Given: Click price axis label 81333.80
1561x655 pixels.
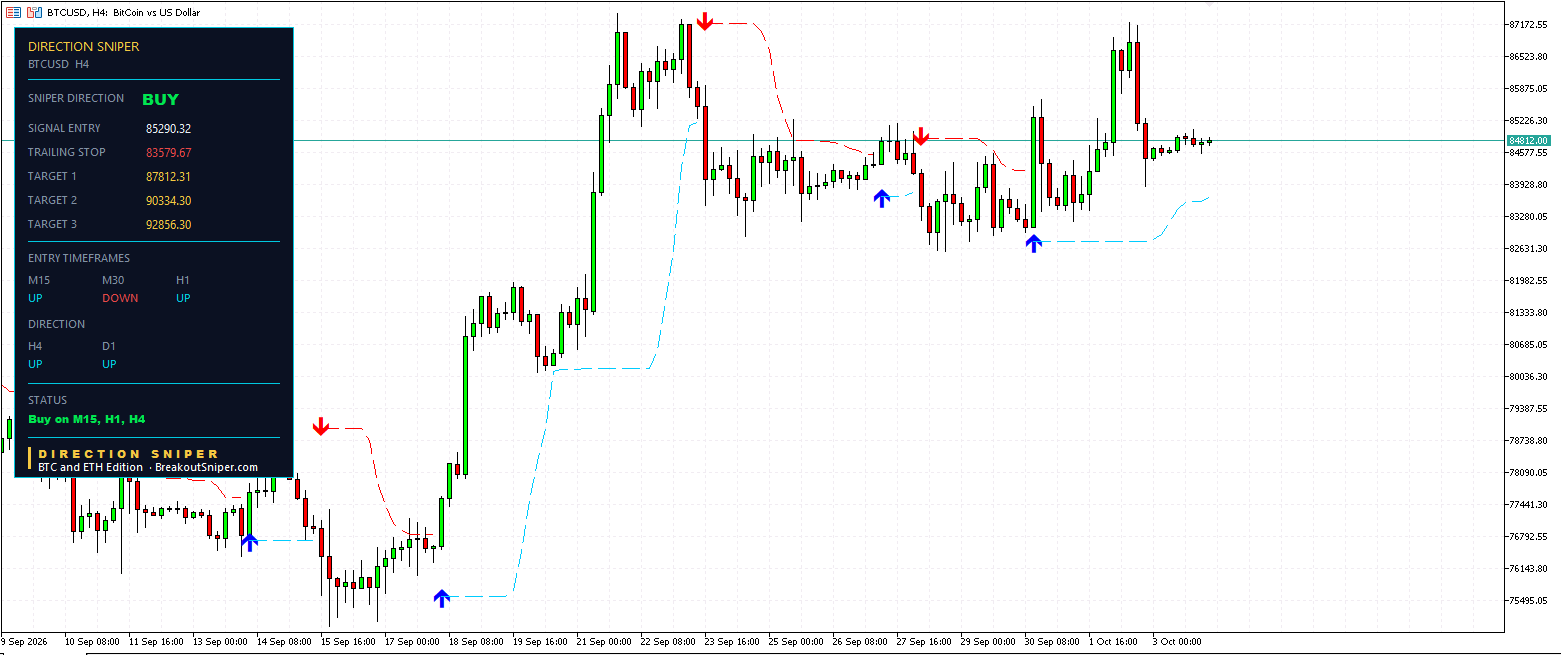Looking at the screenshot, I should pyautogui.click(x=1528, y=312).
